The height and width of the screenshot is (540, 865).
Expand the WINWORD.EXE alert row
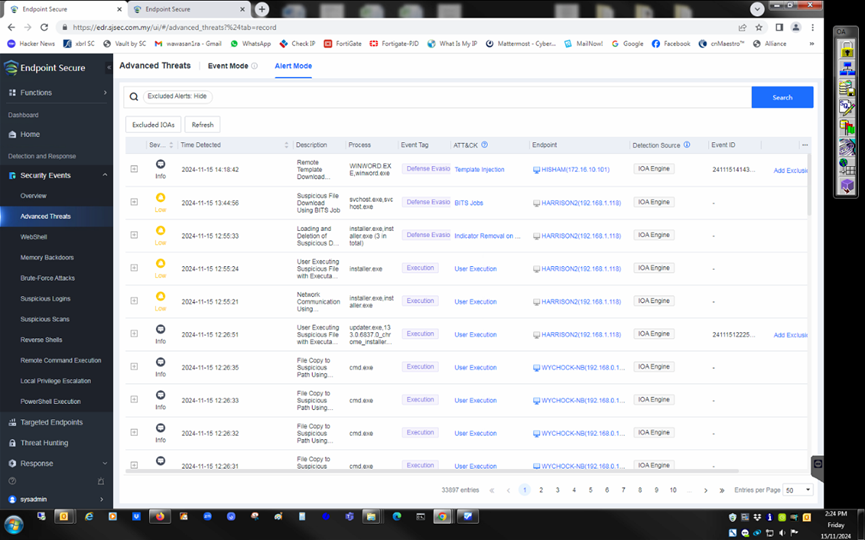[x=134, y=169]
